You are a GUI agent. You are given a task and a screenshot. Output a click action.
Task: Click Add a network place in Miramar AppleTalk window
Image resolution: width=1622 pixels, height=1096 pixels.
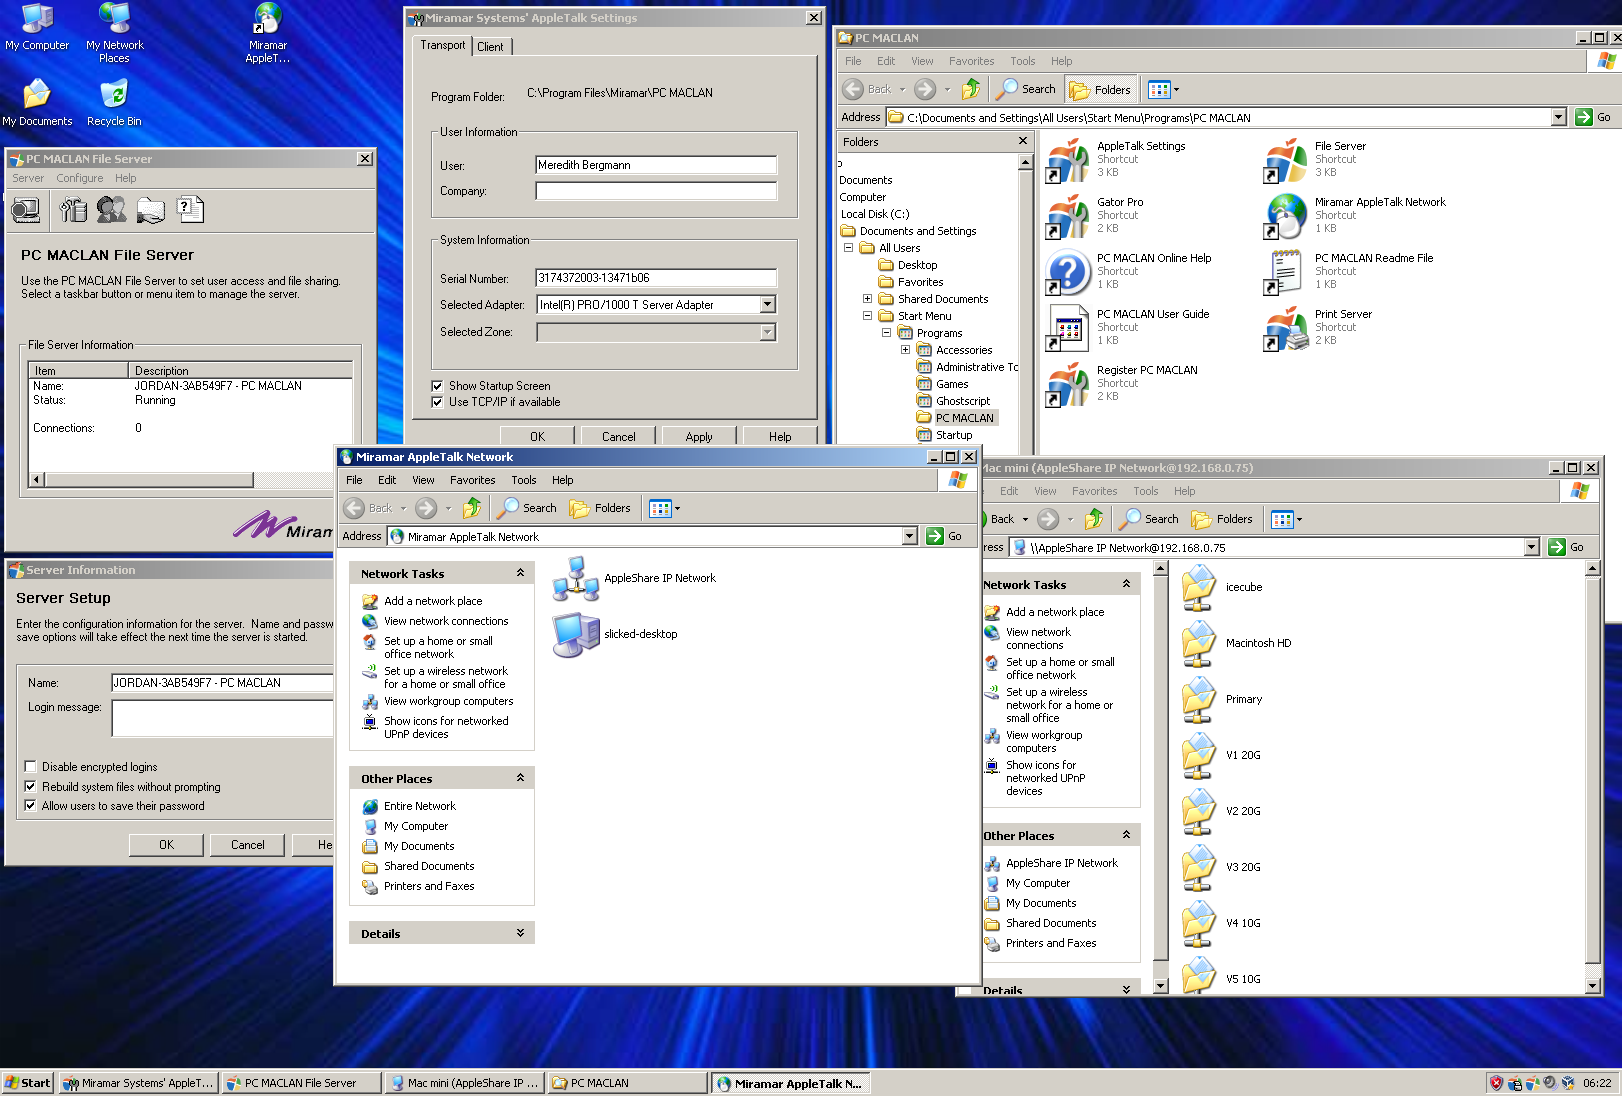(433, 601)
